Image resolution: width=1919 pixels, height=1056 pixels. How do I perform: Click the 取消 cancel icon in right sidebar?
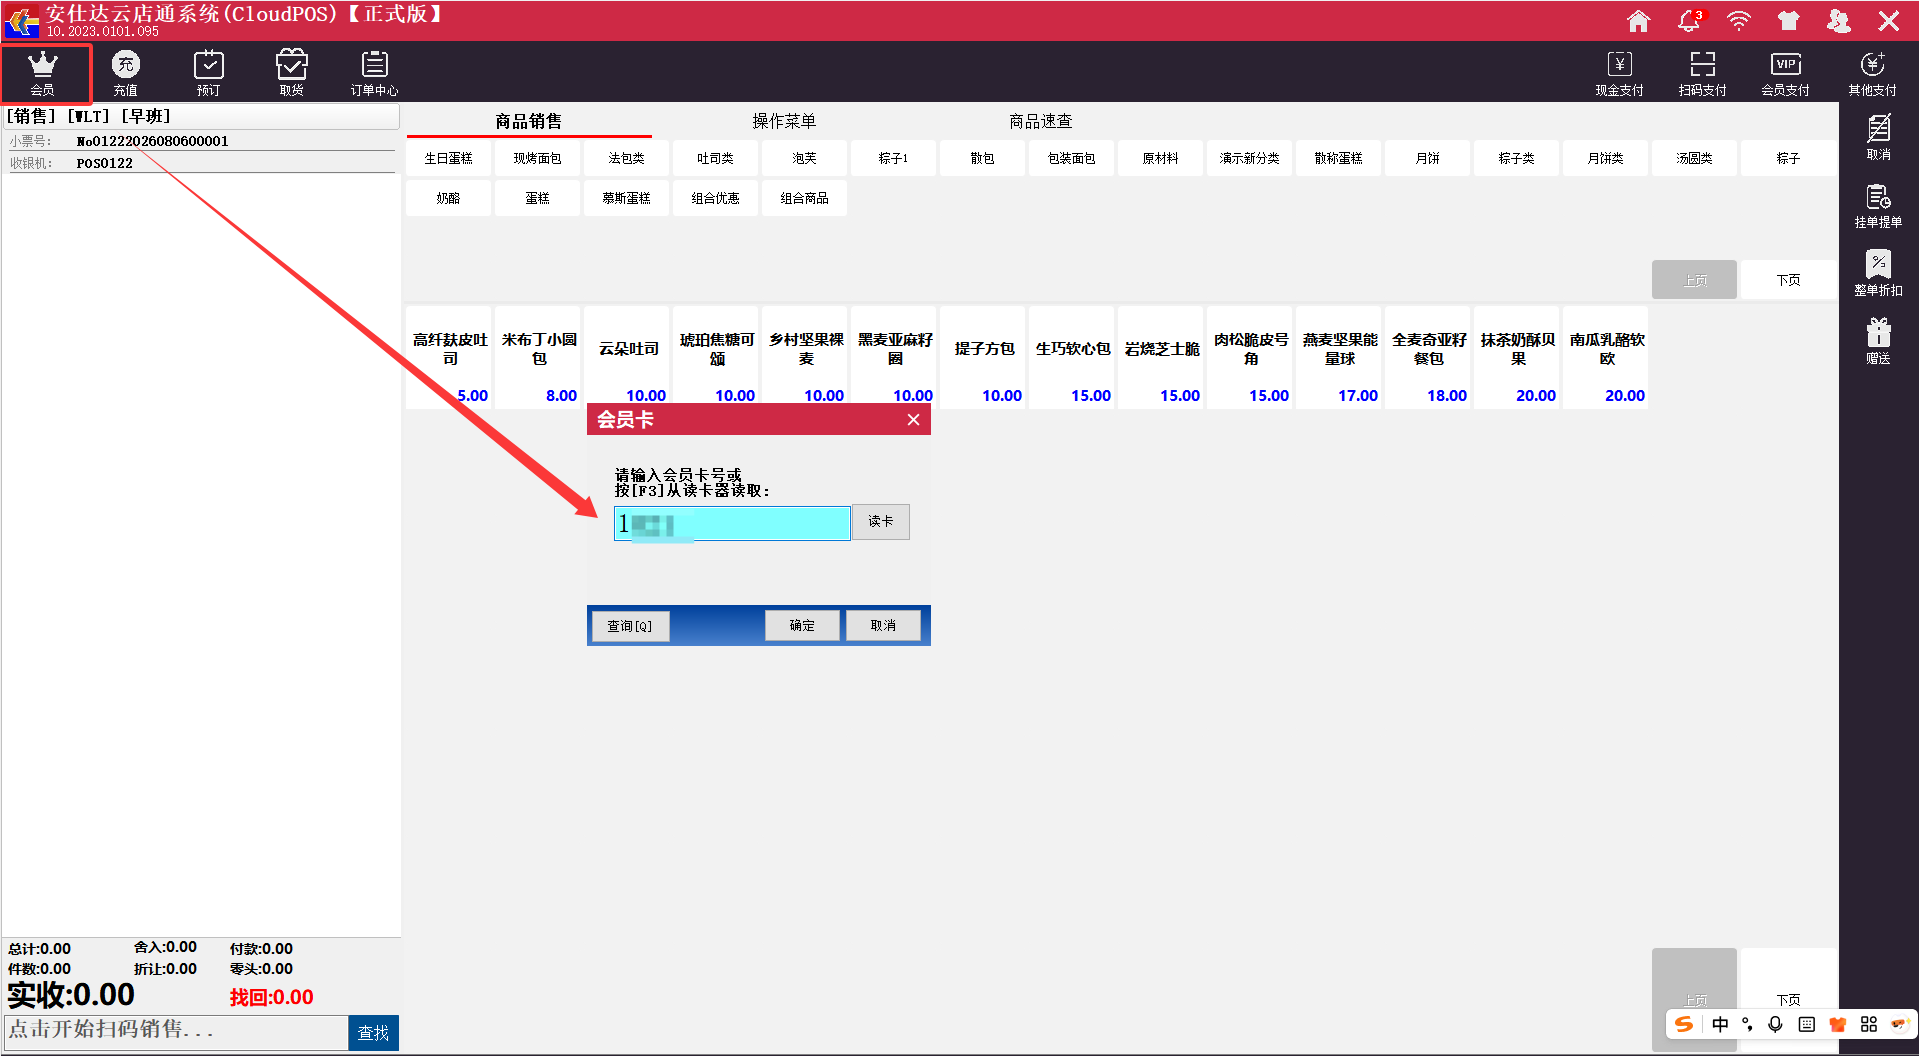(1878, 137)
